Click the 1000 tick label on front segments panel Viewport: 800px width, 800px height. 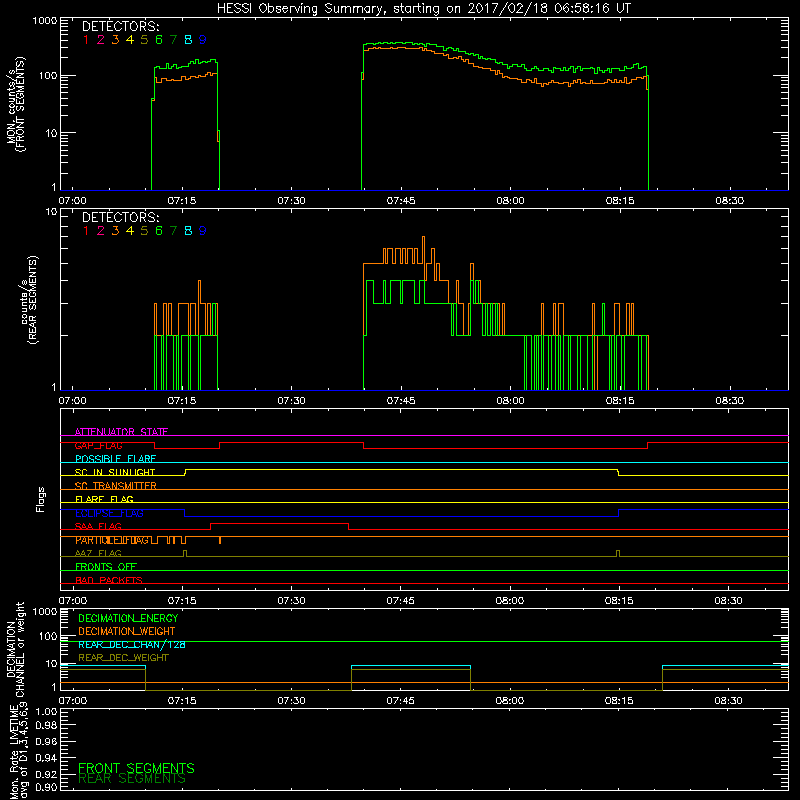[x=45, y=21]
